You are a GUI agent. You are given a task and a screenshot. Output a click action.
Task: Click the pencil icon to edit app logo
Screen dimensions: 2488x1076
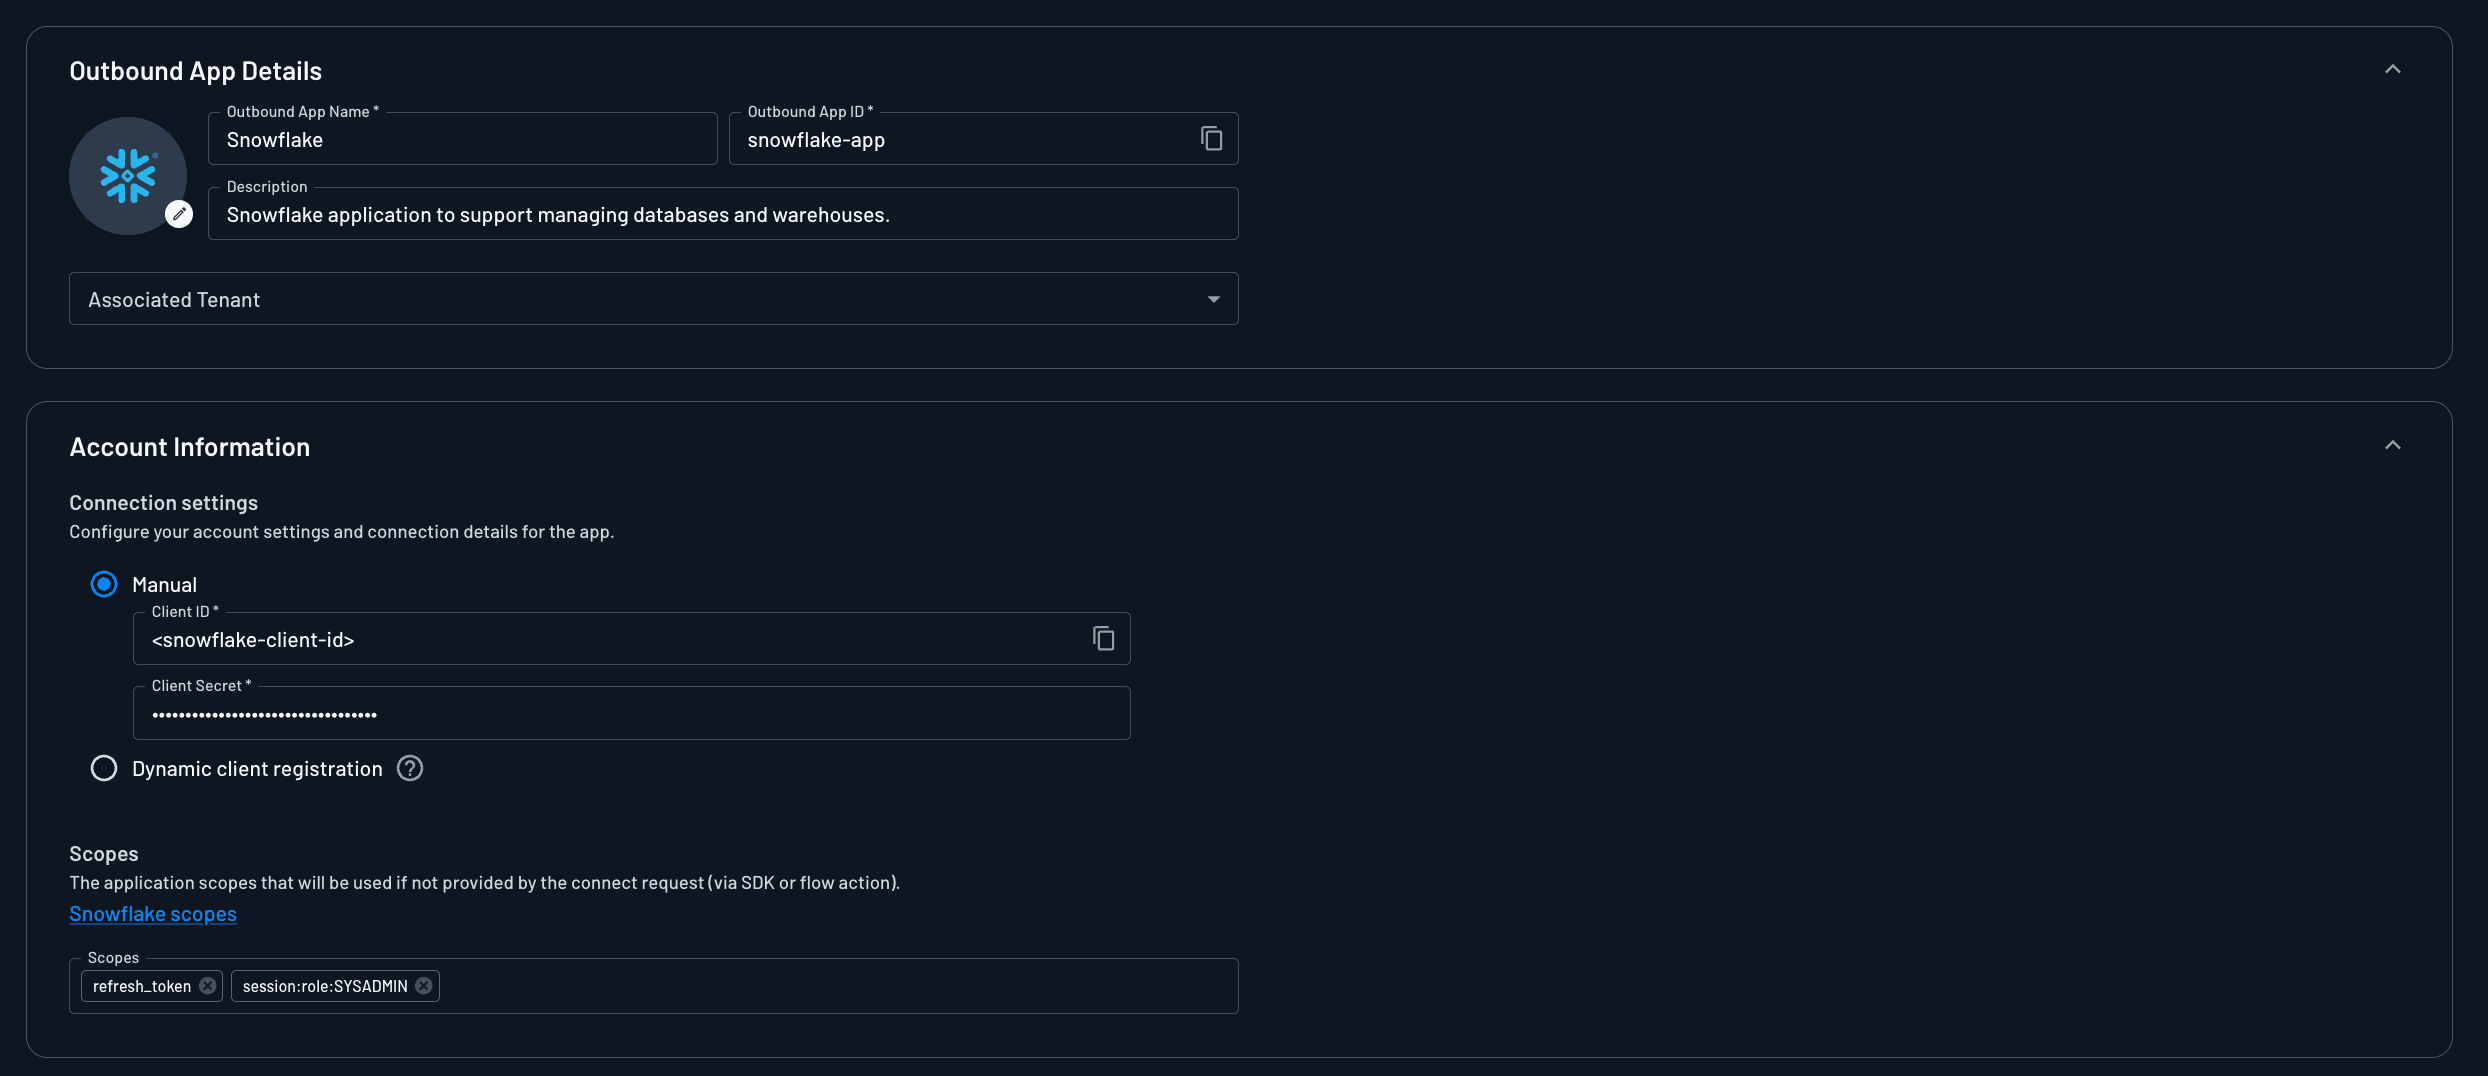pos(180,213)
